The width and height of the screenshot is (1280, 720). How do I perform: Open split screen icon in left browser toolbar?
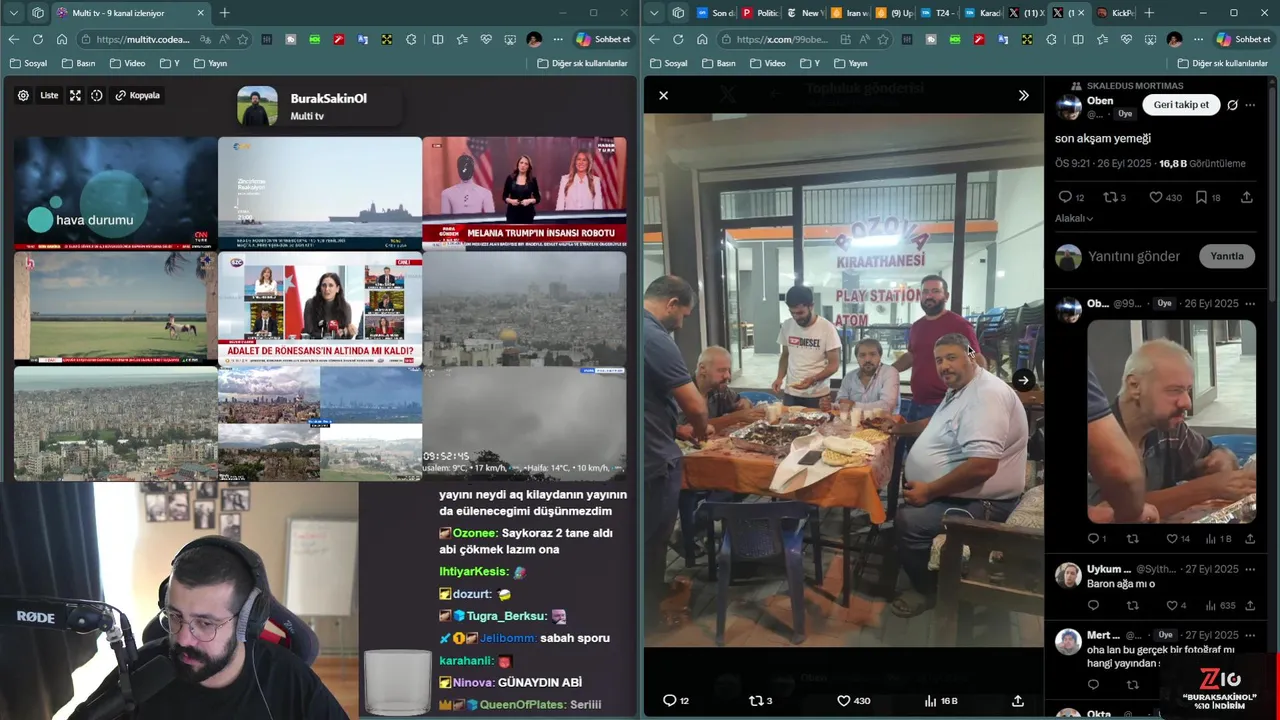click(x=438, y=40)
